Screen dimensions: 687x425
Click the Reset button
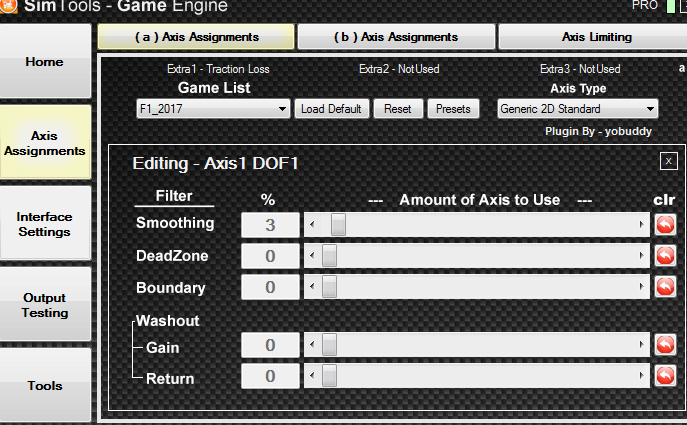(398, 109)
